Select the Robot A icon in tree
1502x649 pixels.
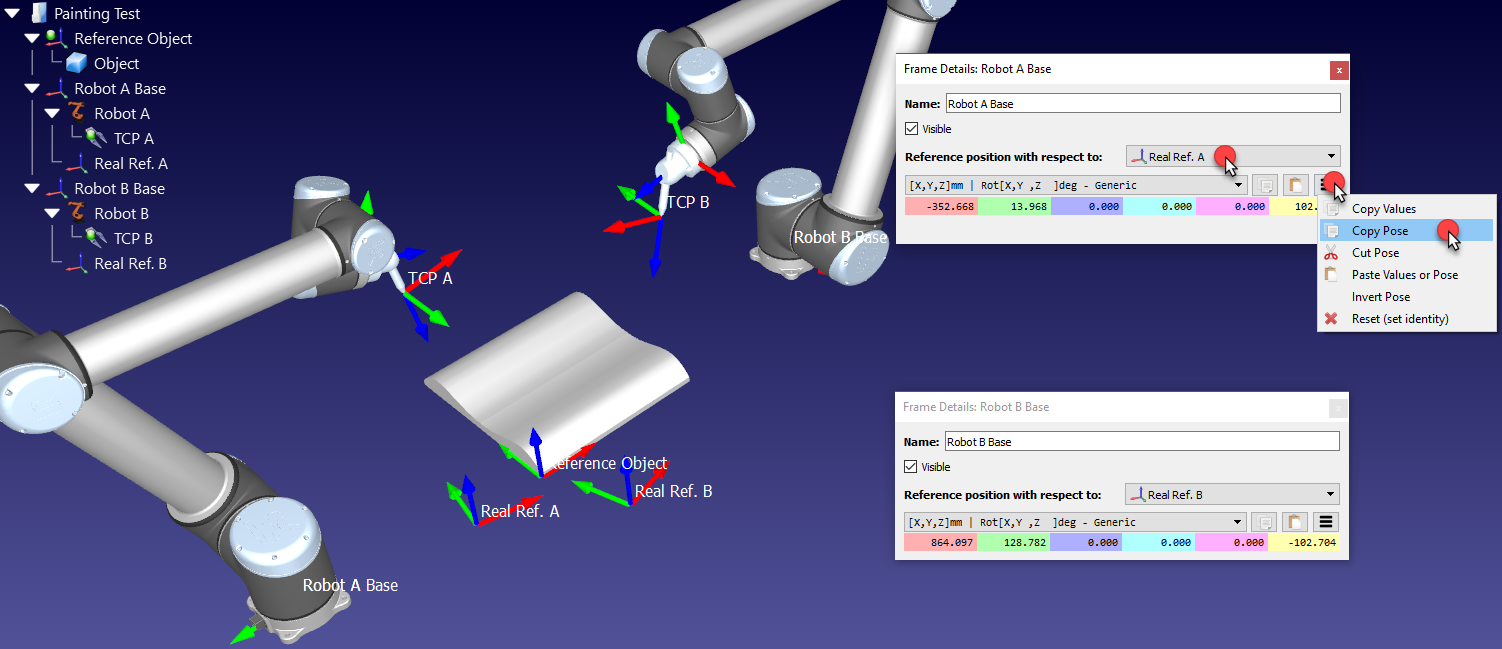76,114
